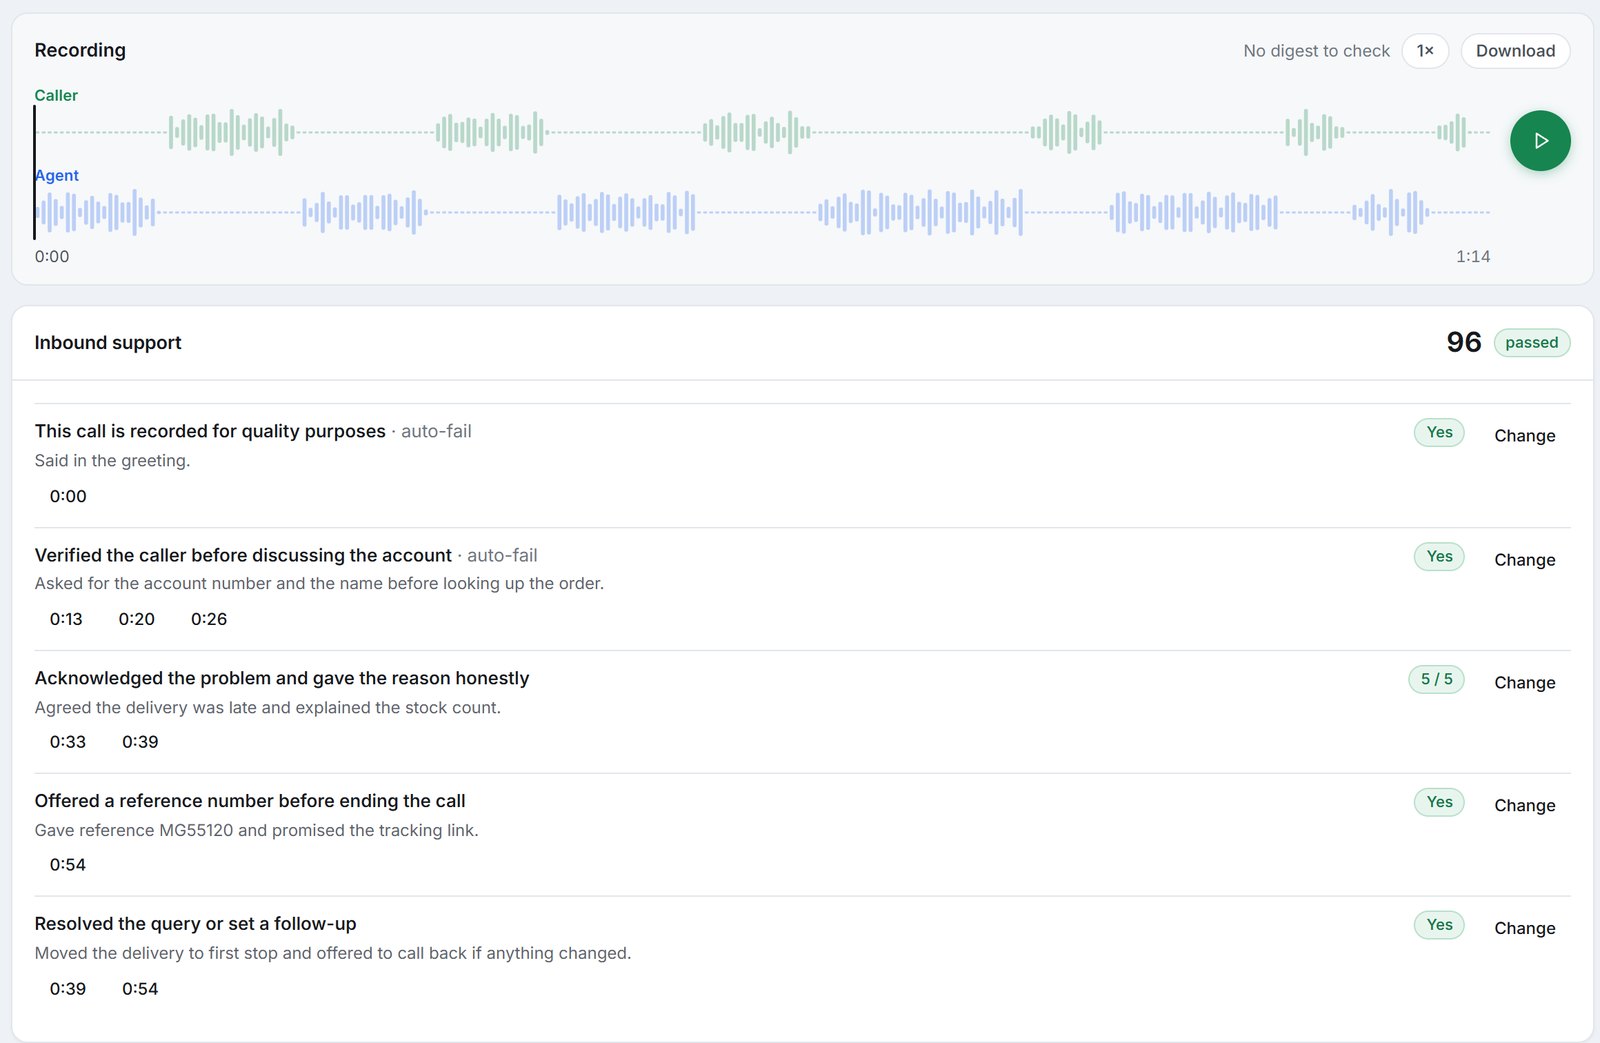Click the 1:14 end time label
Screen dimensions: 1600x1043
point(1473,257)
